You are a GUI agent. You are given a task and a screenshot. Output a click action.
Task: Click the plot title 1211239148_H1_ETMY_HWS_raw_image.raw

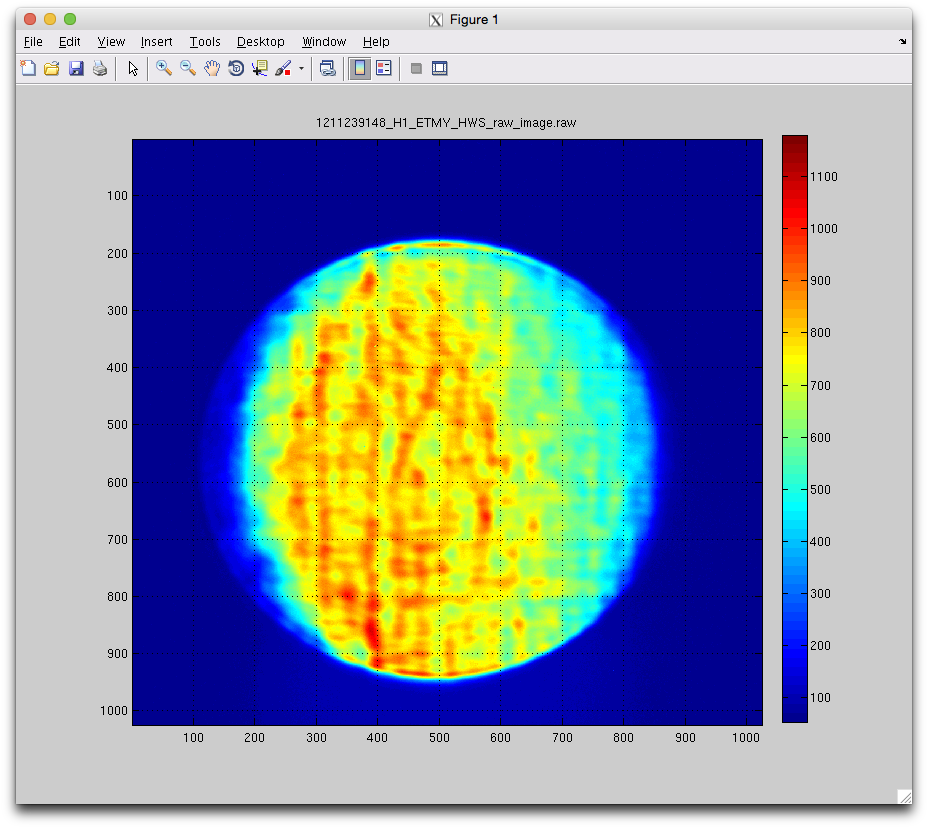click(446, 123)
